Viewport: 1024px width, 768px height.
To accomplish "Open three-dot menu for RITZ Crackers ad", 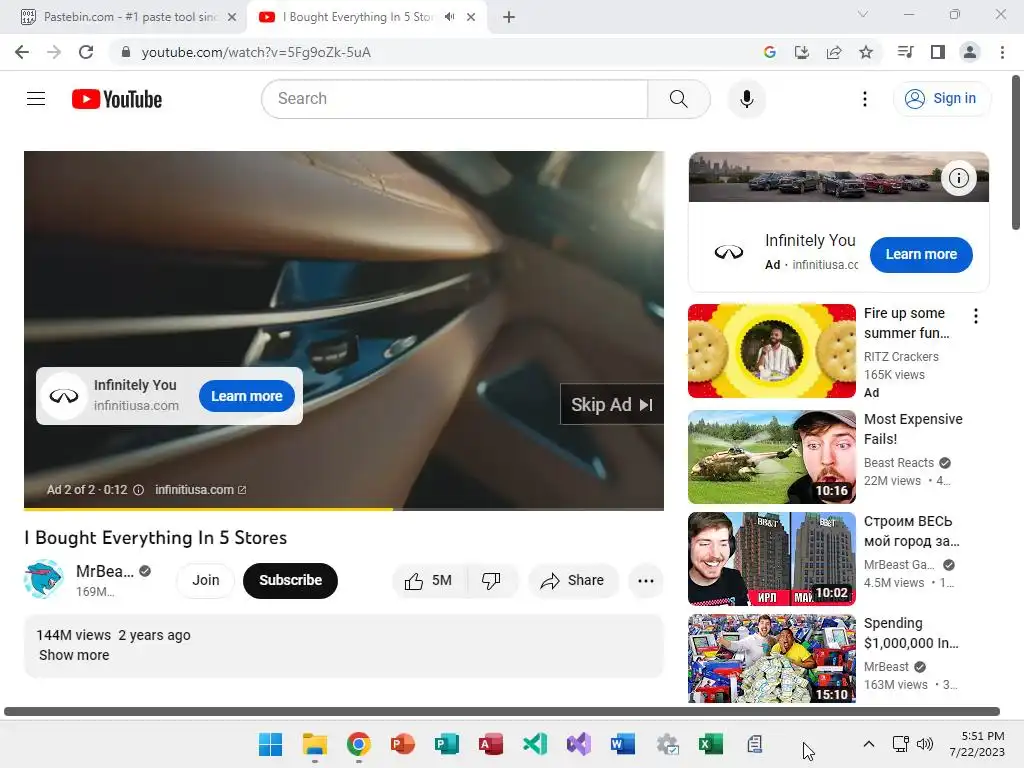I will [976, 316].
